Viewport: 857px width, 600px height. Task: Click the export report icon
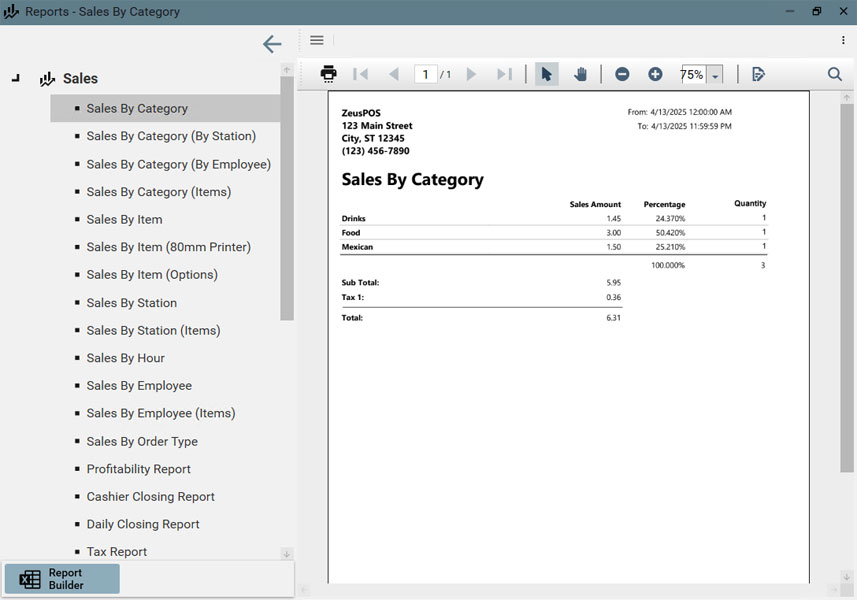(758, 74)
